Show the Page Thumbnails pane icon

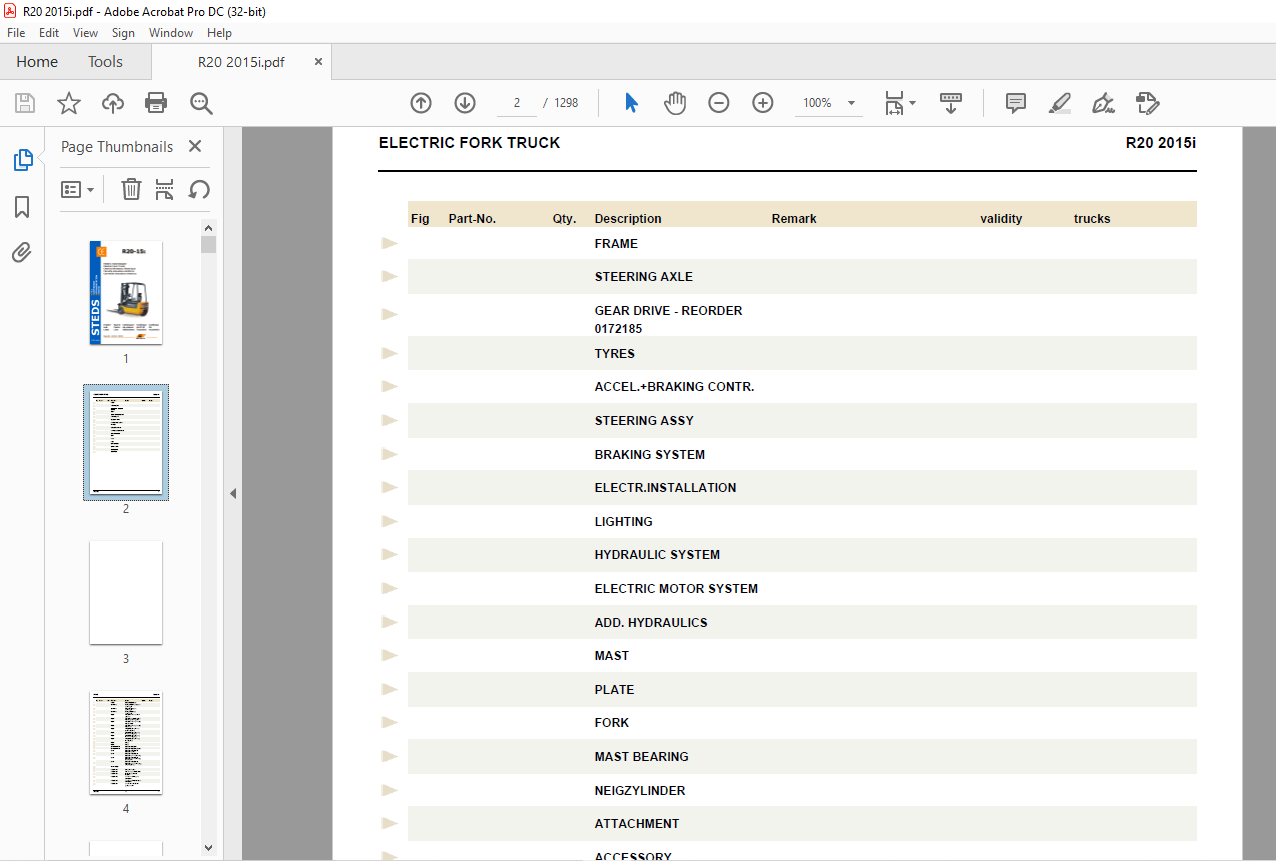click(x=22, y=159)
